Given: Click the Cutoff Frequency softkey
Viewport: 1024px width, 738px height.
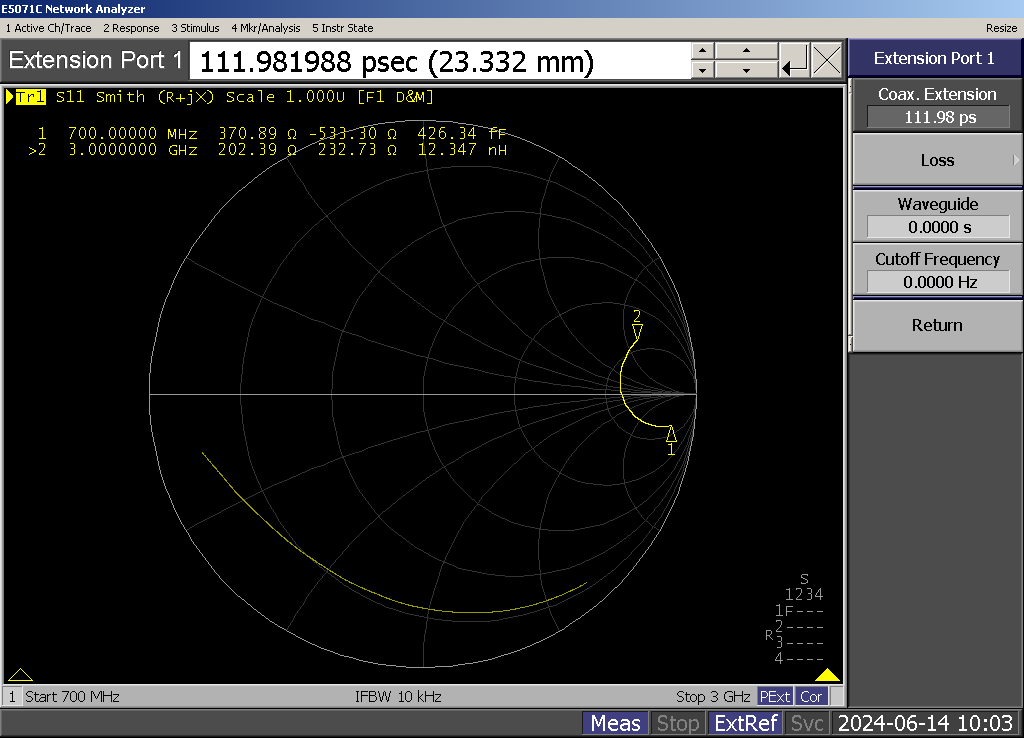Looking at the screenshot, I should coord(936,270).
